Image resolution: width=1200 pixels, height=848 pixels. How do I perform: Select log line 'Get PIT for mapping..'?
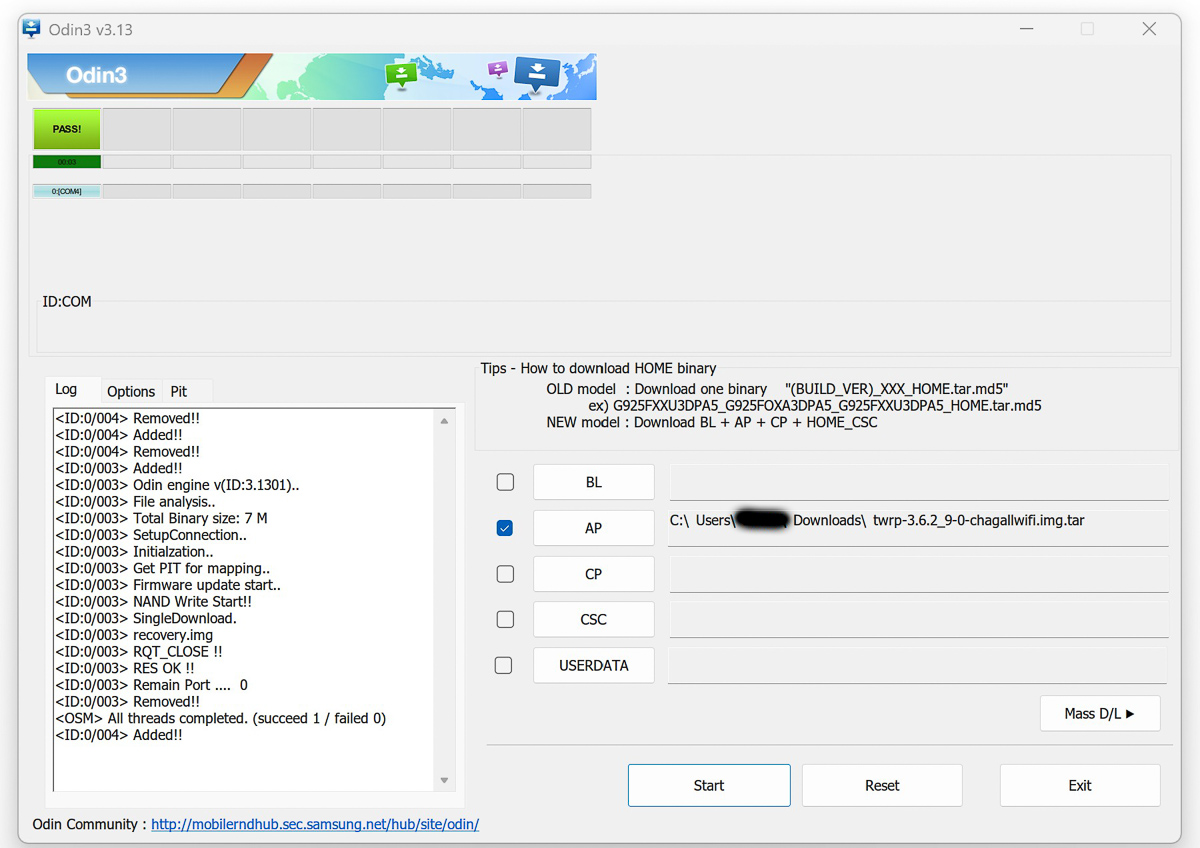163,568
